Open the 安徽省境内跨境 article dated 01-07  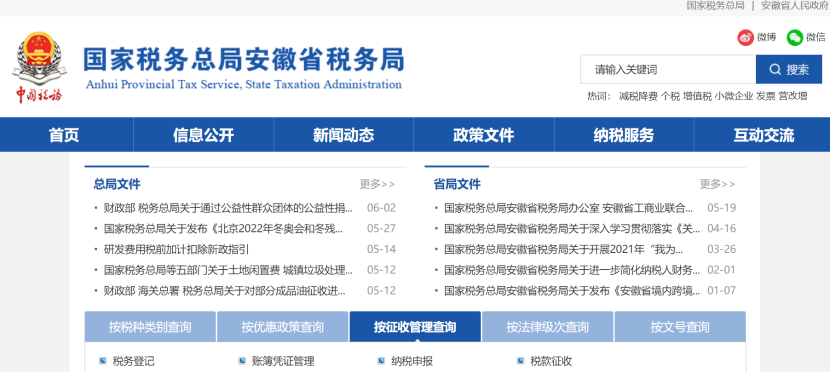(572, 290)
